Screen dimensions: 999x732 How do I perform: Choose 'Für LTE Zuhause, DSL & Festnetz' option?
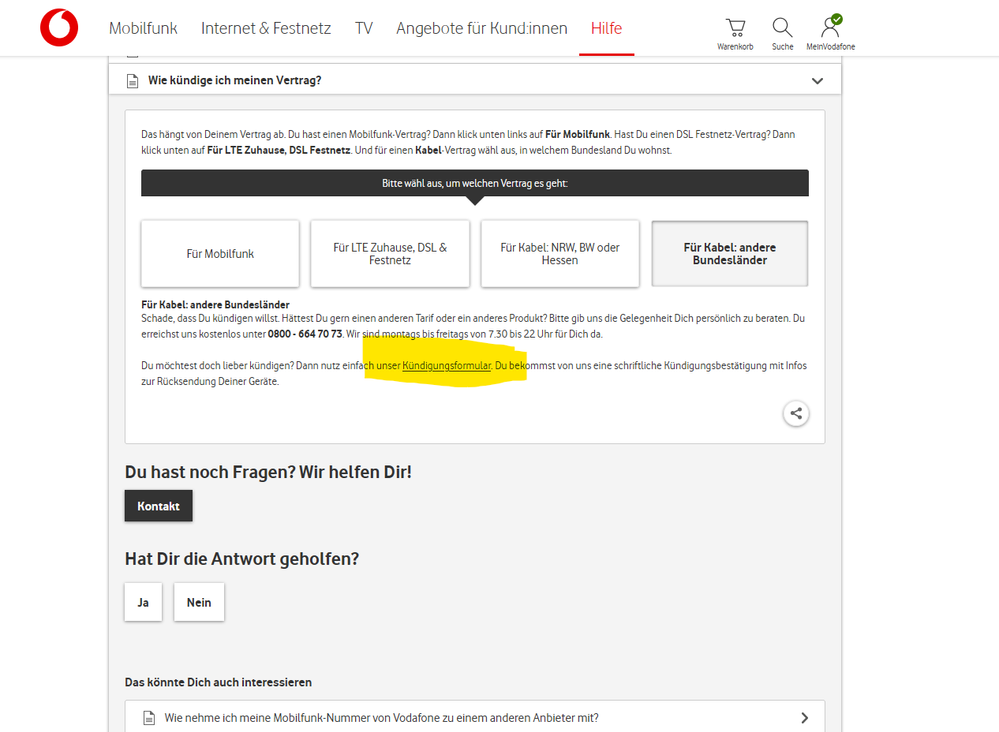click(390, 254)
